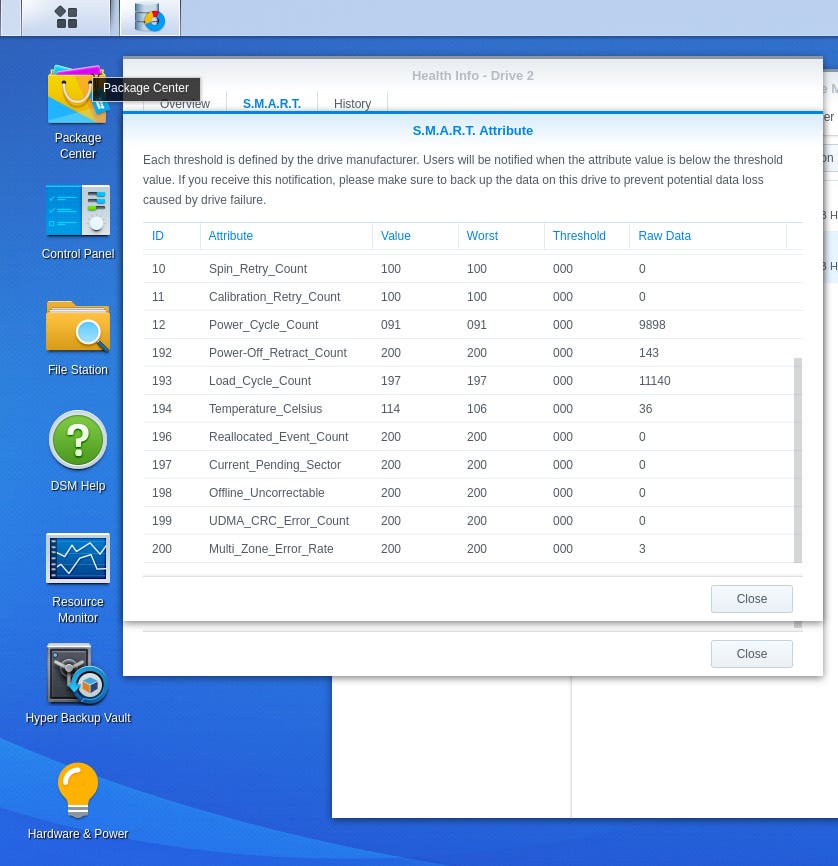Switch to the History tab

[352, 103]
